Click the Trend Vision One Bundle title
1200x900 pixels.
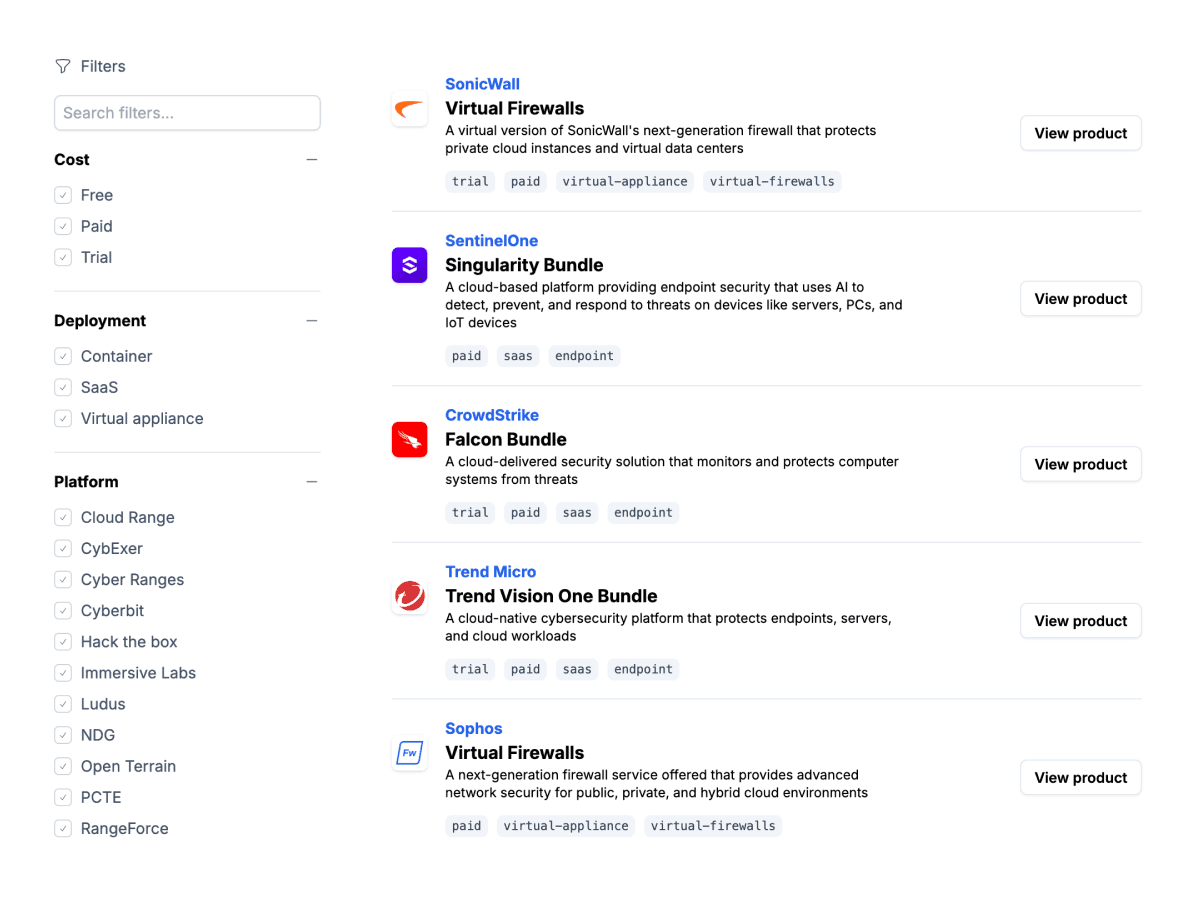click(x=551, y=596)
